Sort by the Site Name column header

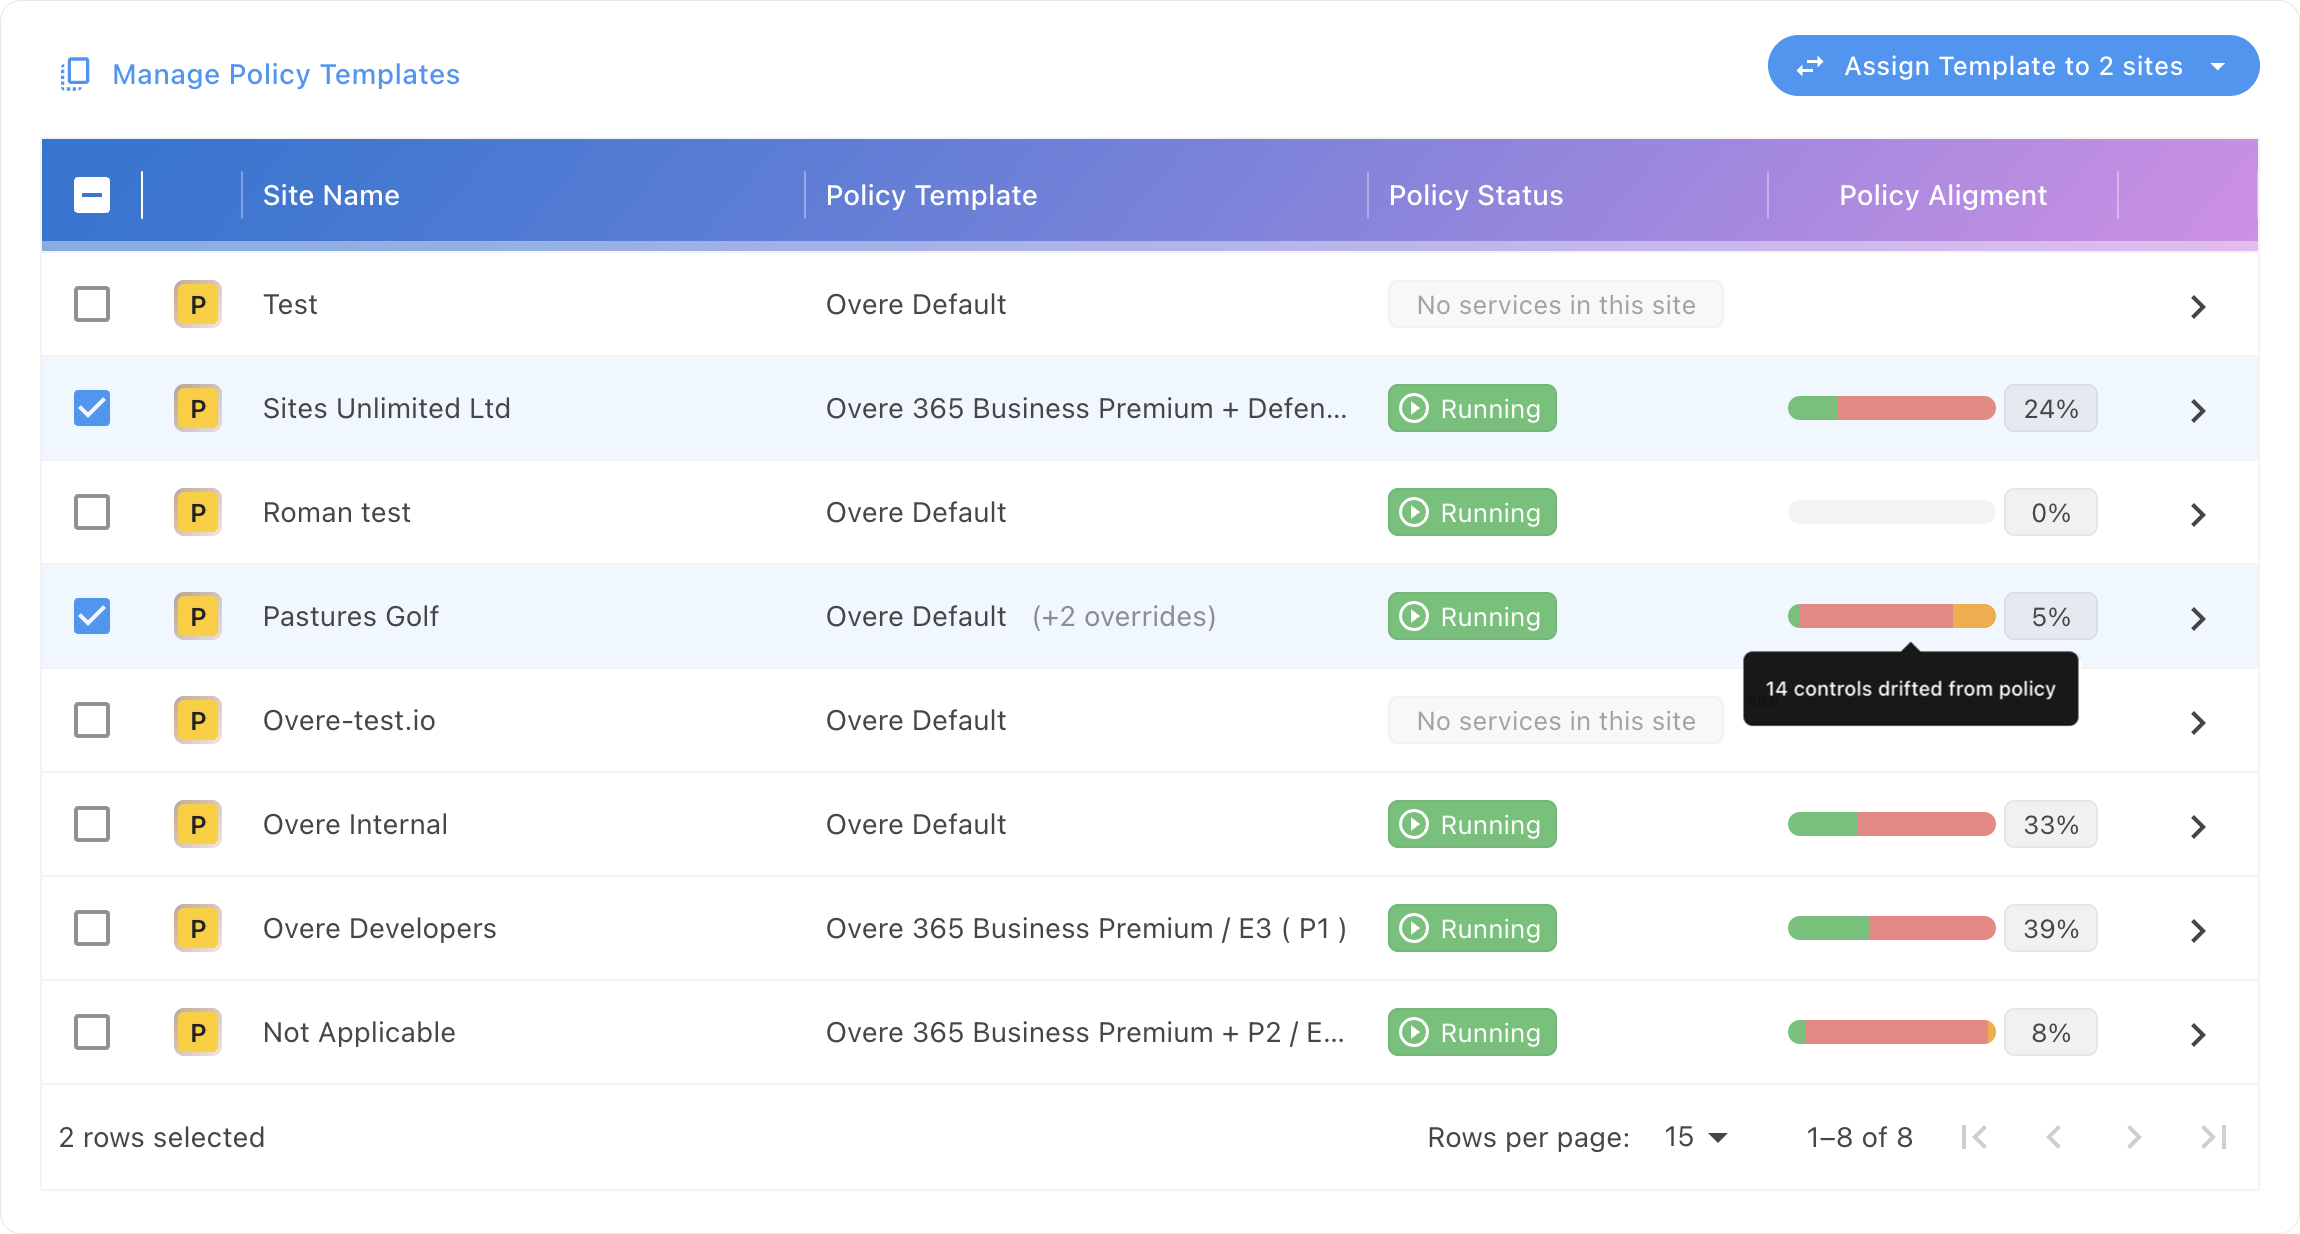[331, 195]
